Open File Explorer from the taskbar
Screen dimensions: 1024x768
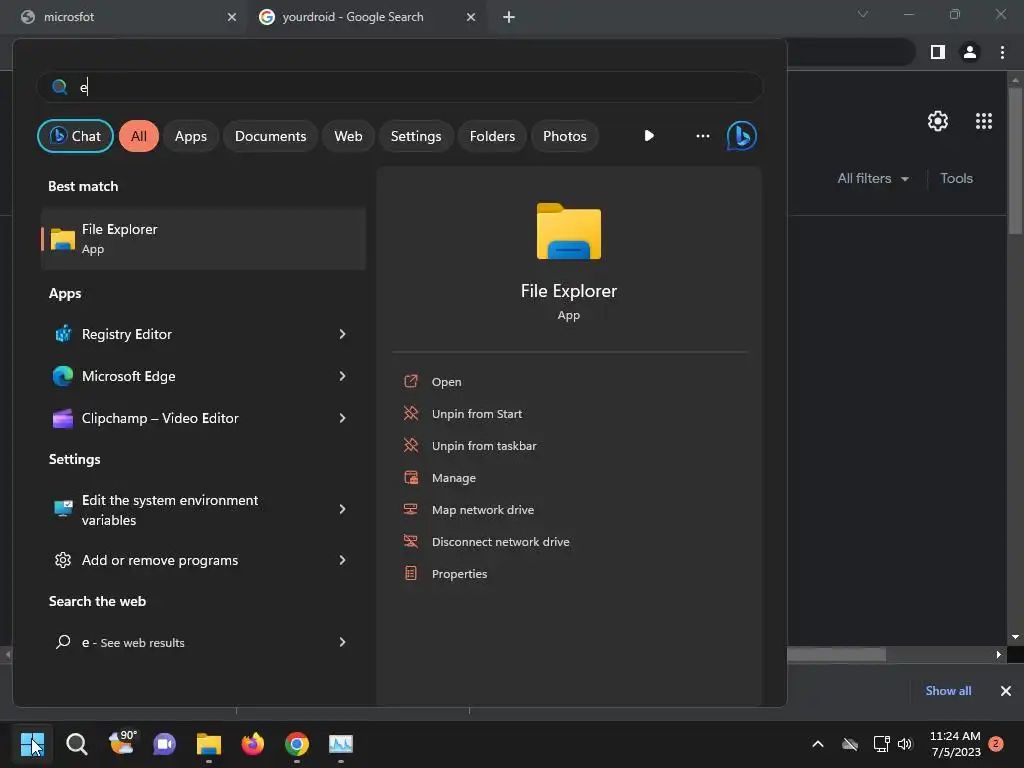coord(209,744)
